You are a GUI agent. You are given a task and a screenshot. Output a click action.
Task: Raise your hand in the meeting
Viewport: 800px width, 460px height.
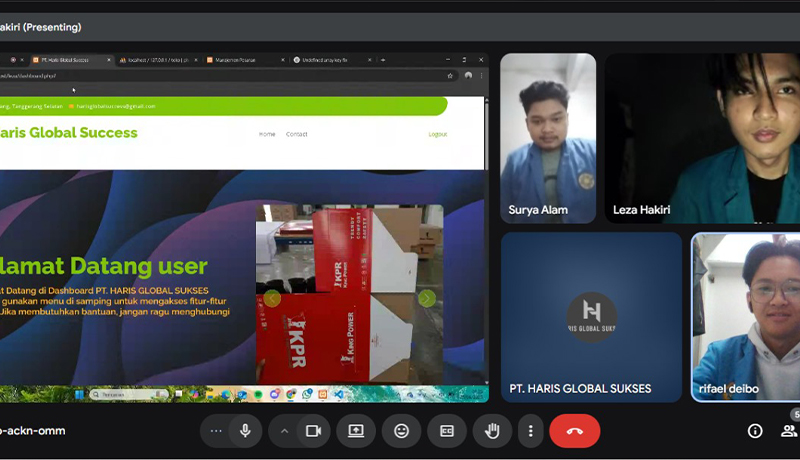tap(492, 431)
